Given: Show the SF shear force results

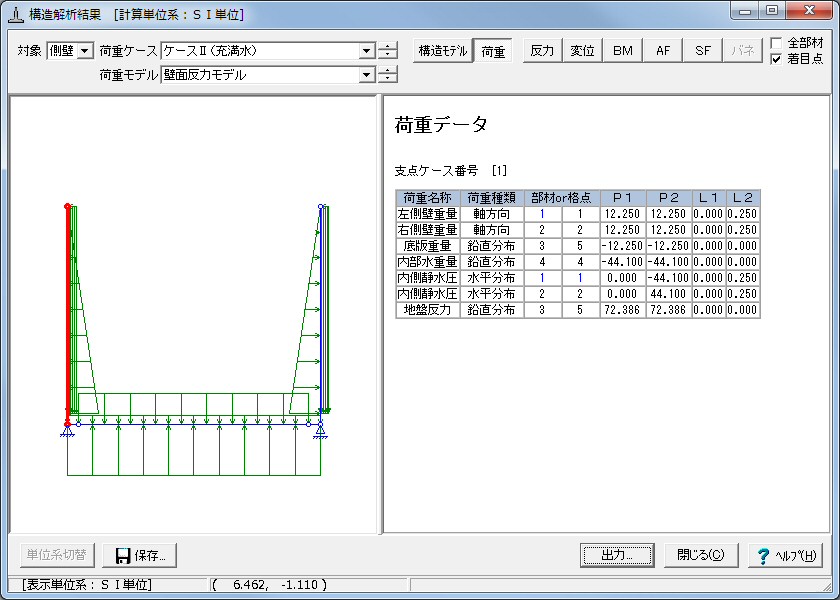Looking at the screenshot, I should pyautogui.click(x=703, y=51).
